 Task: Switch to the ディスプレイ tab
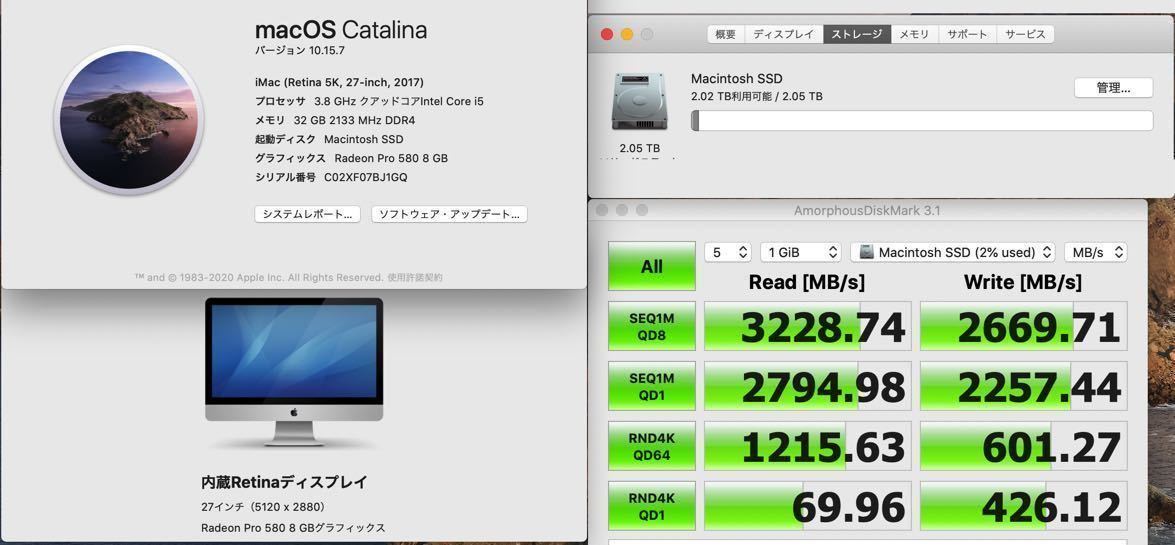[784, 34]
